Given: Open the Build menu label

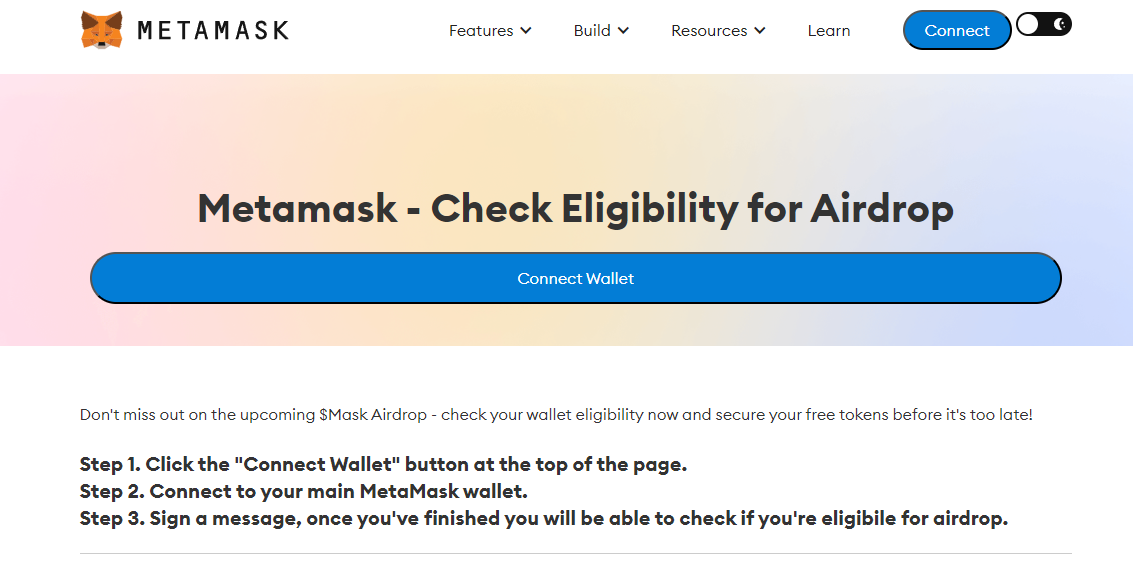Looking at the screenshot, I should (592, 30).
